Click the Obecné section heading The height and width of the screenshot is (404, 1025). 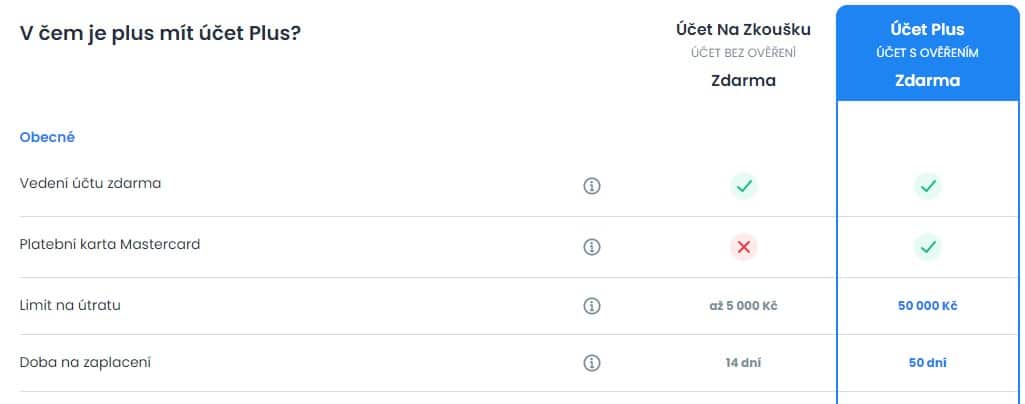(47, 137)
